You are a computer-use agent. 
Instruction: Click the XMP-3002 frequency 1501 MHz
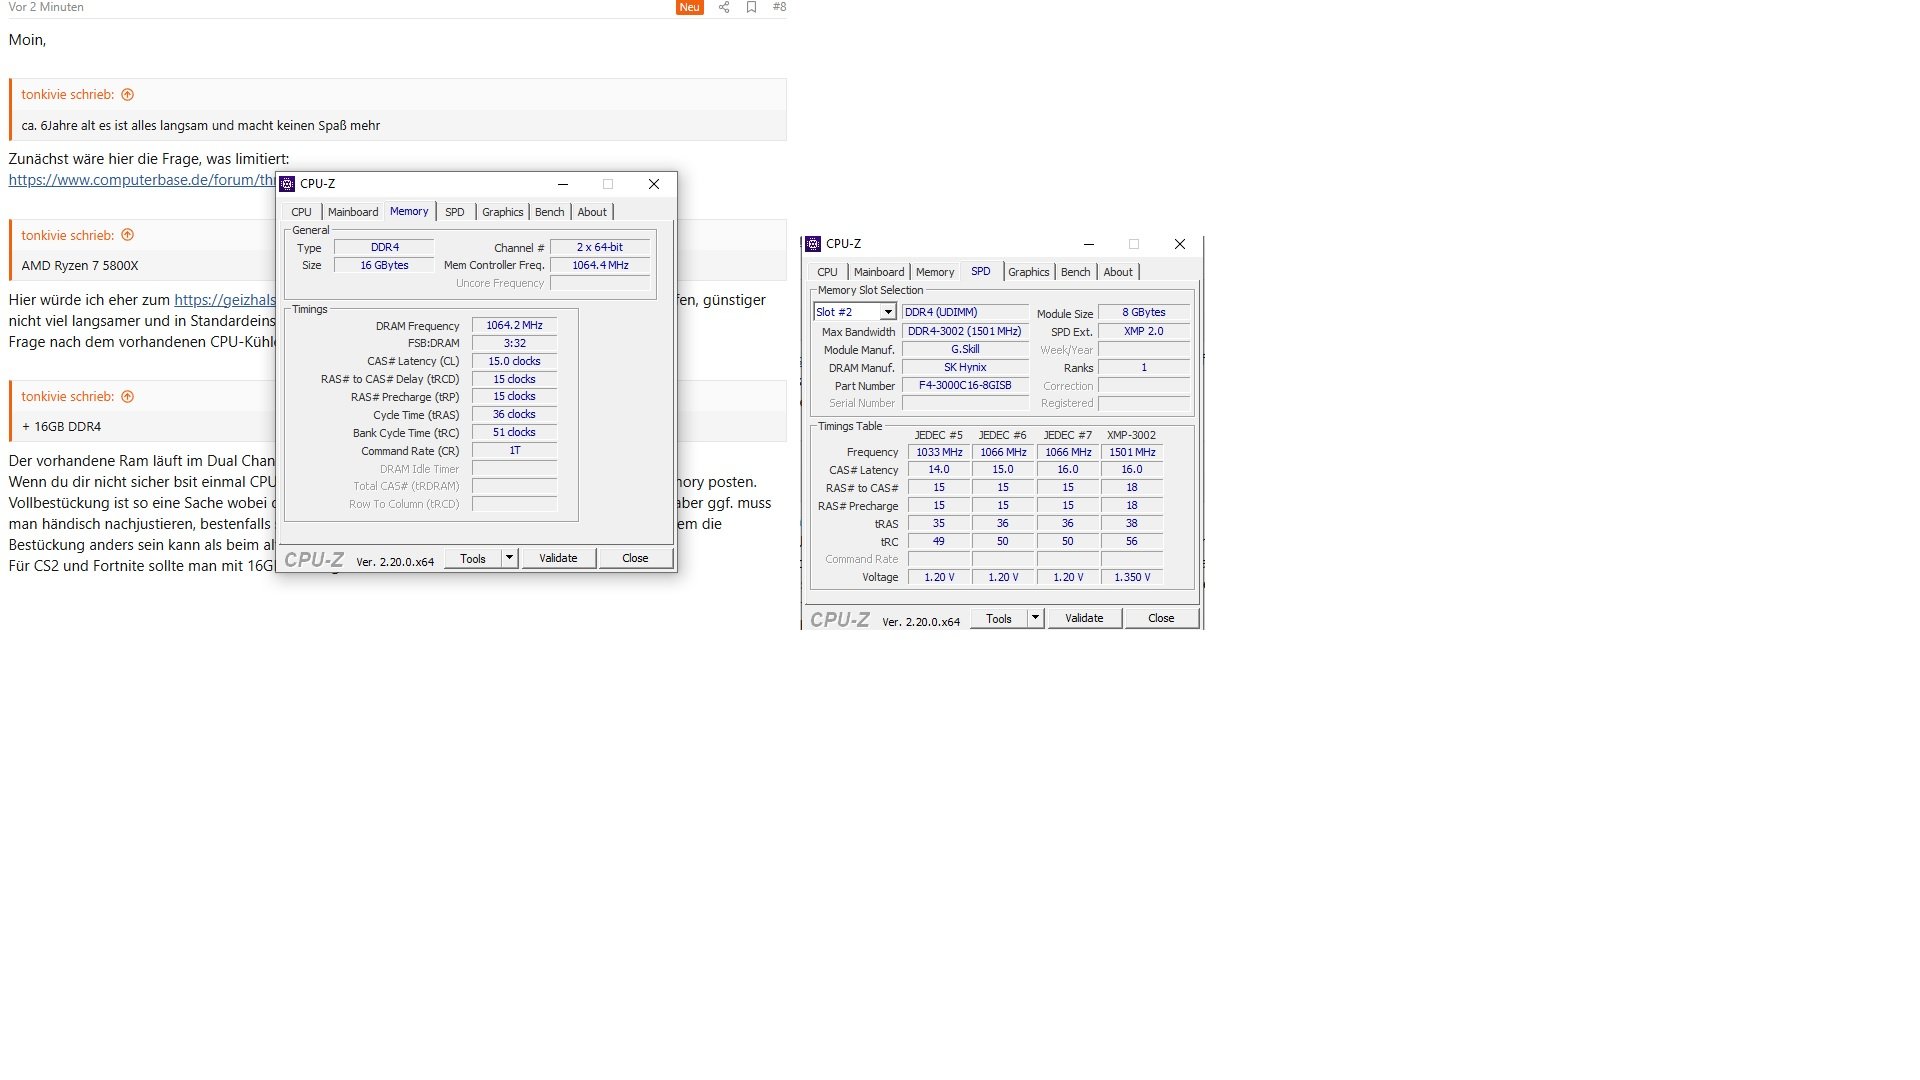click(1132, 452)
